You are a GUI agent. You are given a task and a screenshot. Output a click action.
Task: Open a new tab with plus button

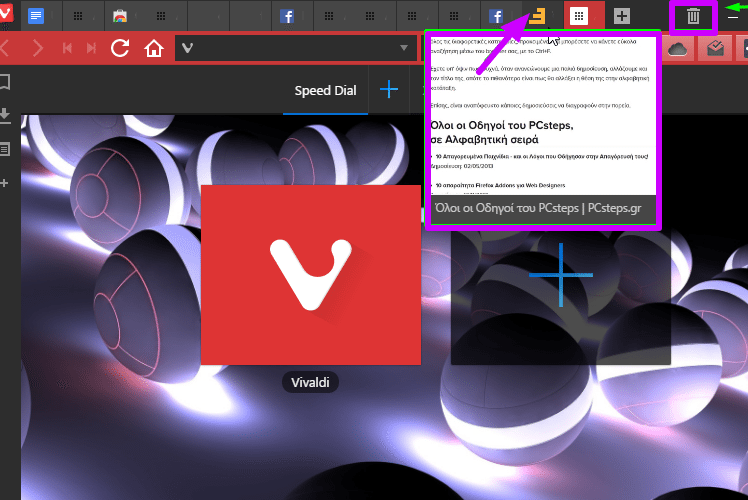(x=622, y=16)
